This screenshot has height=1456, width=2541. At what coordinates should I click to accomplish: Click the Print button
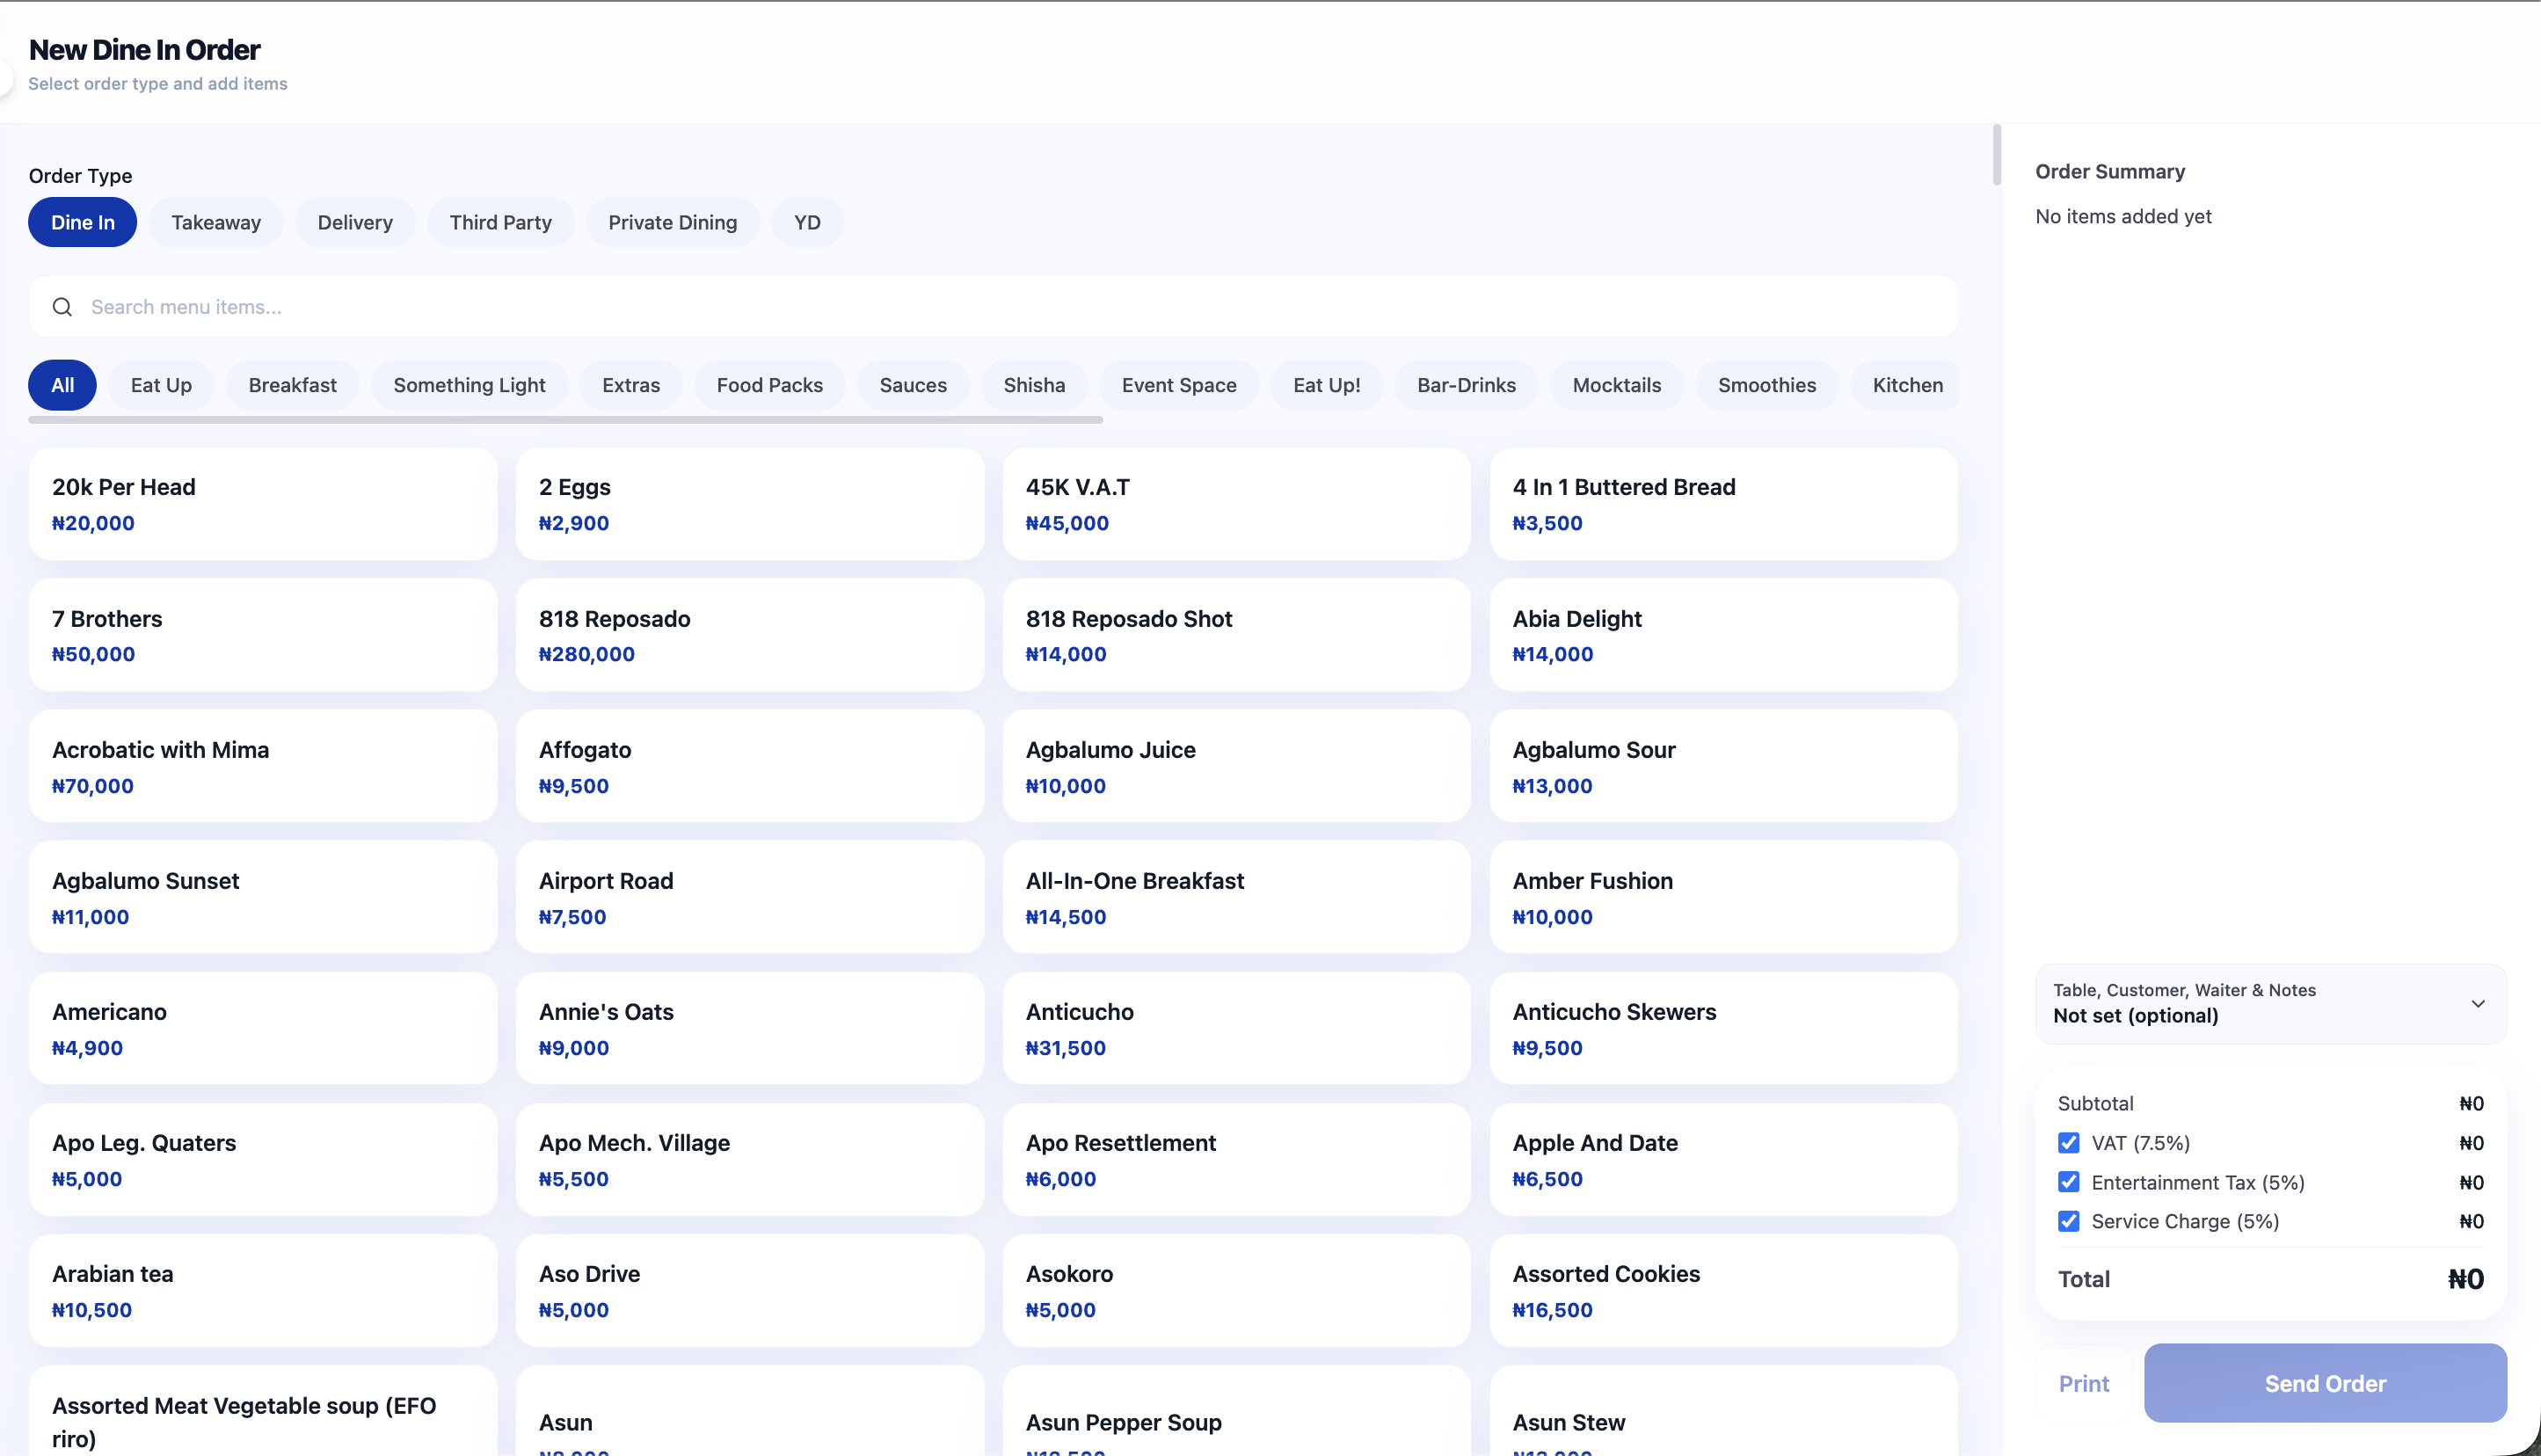pos(2084,1383)
